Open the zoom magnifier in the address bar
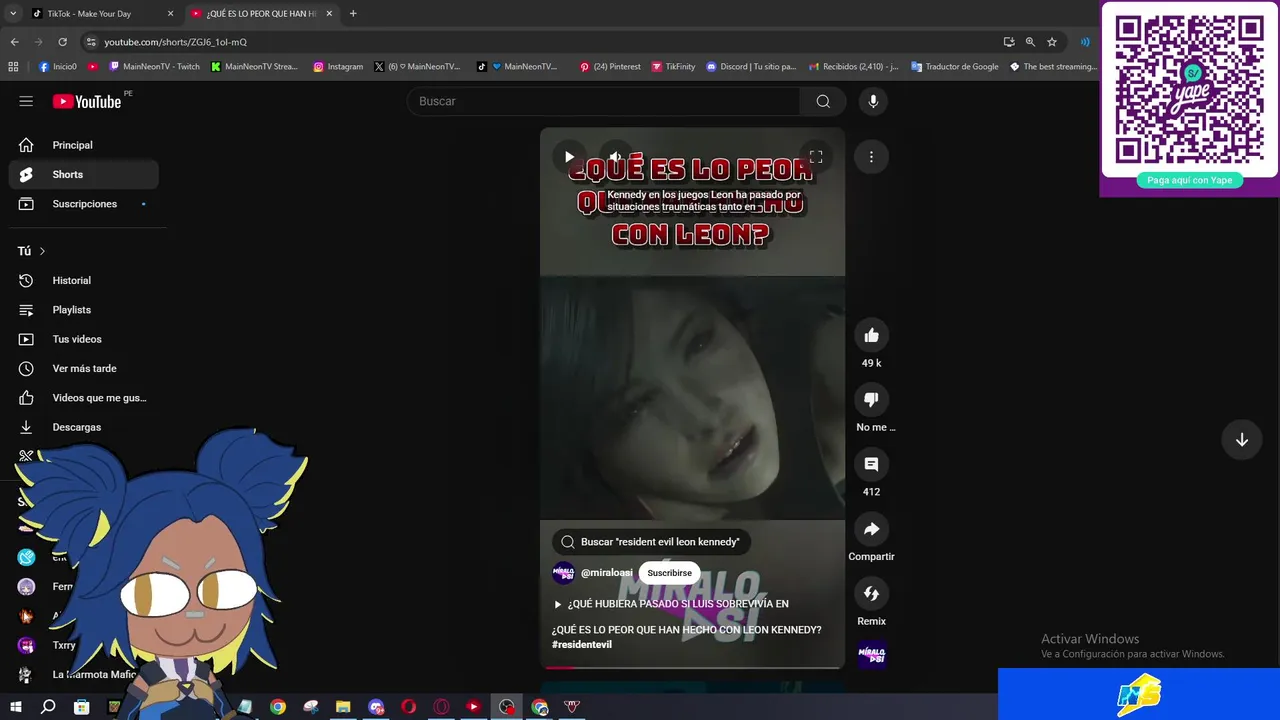The height and width of the screenshot is (720, 1280). (x=1030, y=42)
